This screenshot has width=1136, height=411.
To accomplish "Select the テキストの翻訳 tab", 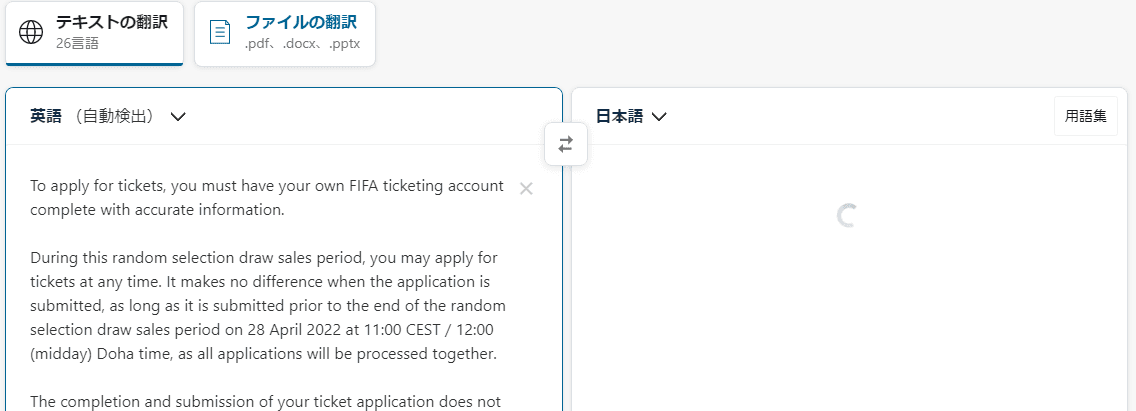I will tap(94, 33).
